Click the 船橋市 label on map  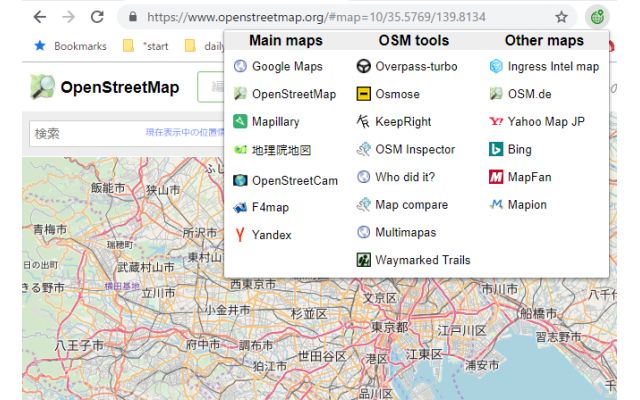[x=538, y=313]
